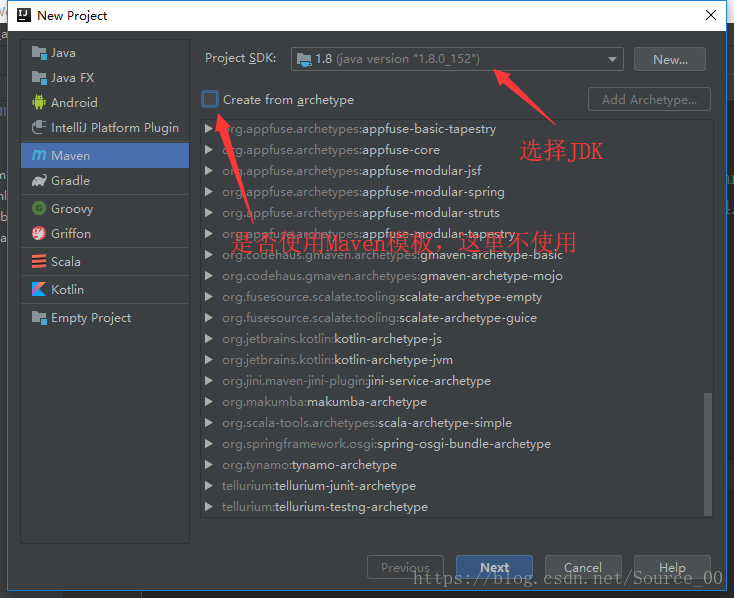This screenshot has height=598, width=734.
Task: Expand appfuse-modular-spring archetype node
Action: [x=209, y=192]
